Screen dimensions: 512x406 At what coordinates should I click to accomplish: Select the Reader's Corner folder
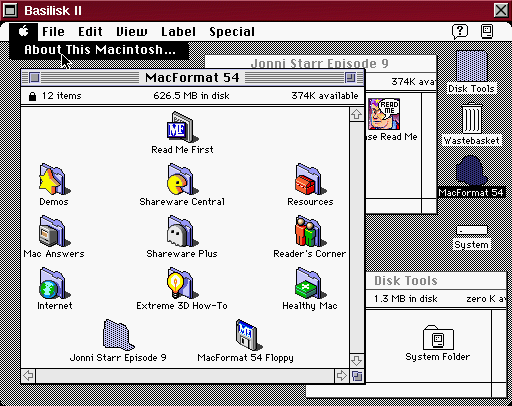tap(310, 231)
